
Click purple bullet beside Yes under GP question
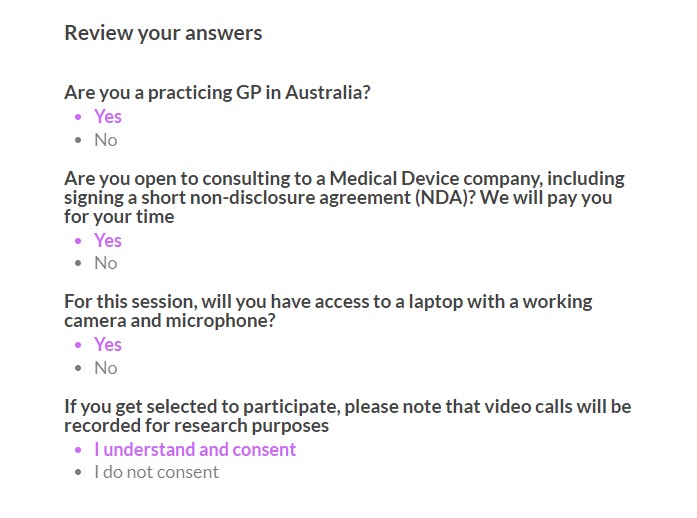[79, 117]
